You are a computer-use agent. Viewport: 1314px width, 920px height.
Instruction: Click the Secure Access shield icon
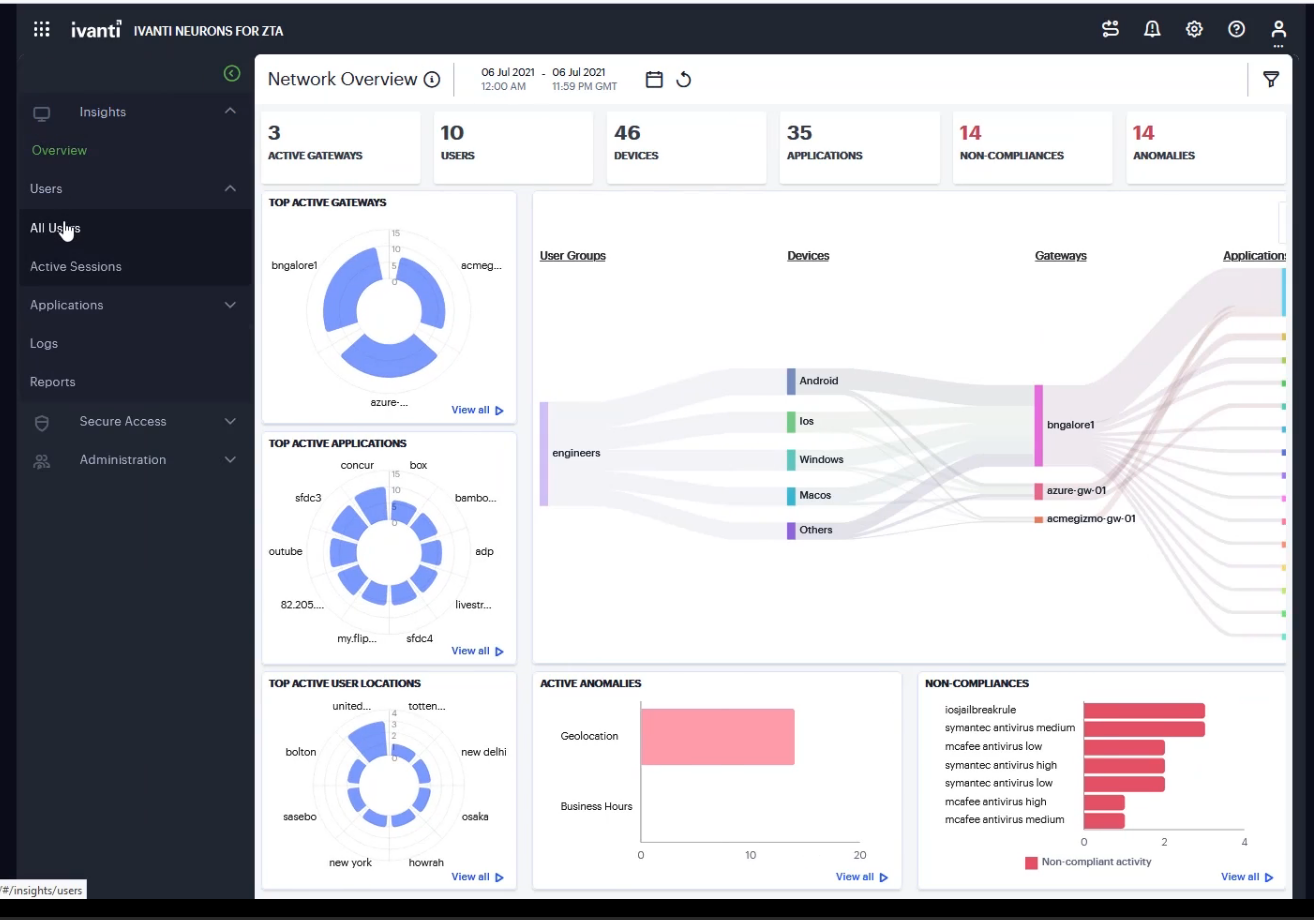pos(42,422)
